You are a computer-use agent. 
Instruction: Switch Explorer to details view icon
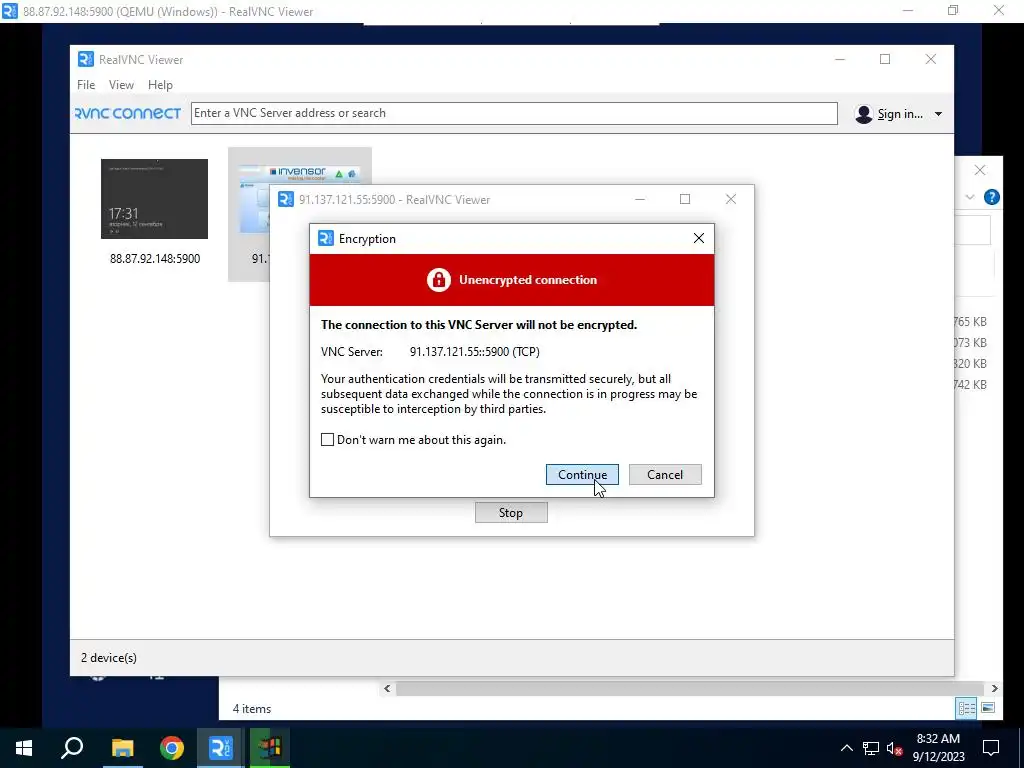(x=967, y=708)
